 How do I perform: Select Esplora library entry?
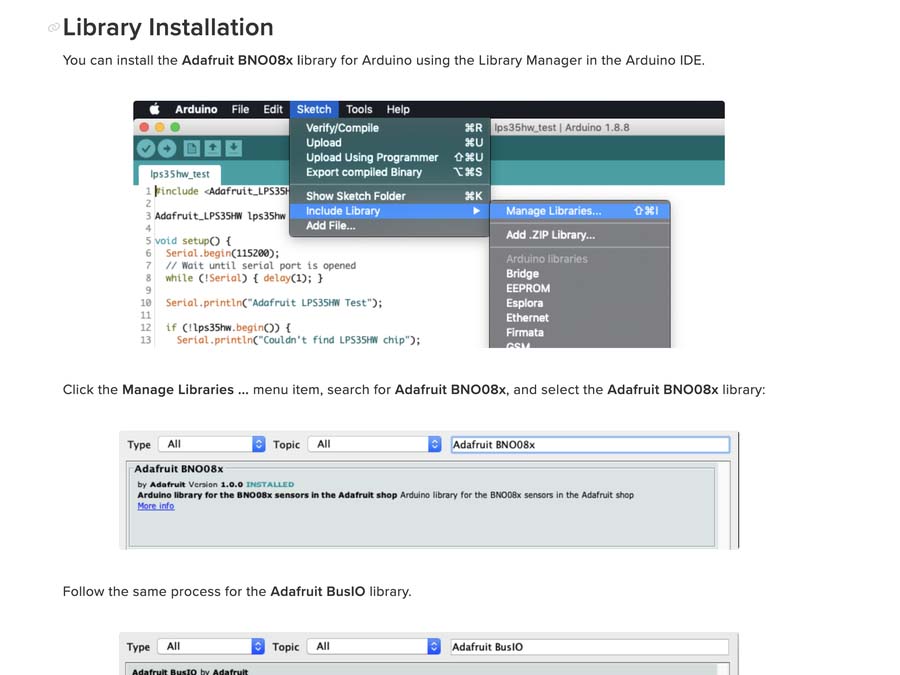[580, 303]
